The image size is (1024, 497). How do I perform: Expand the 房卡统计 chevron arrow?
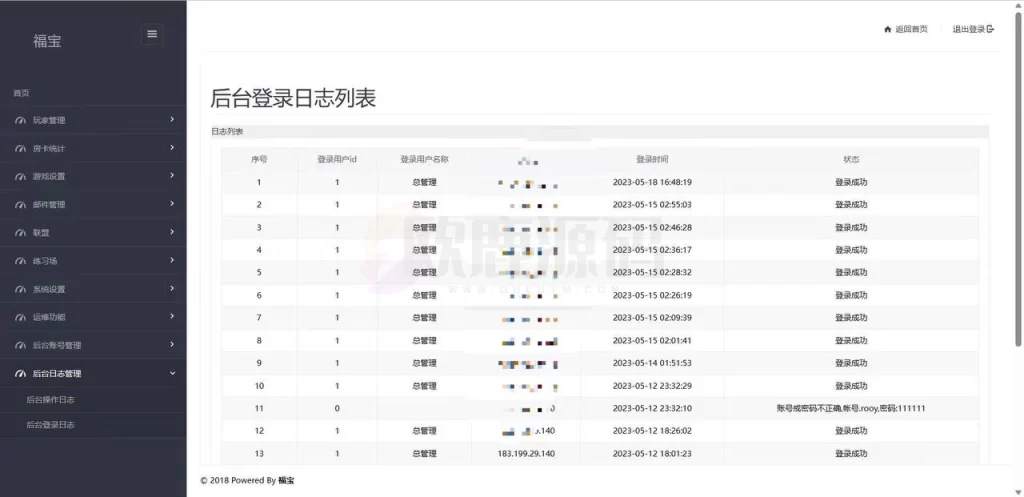point(172,148)
